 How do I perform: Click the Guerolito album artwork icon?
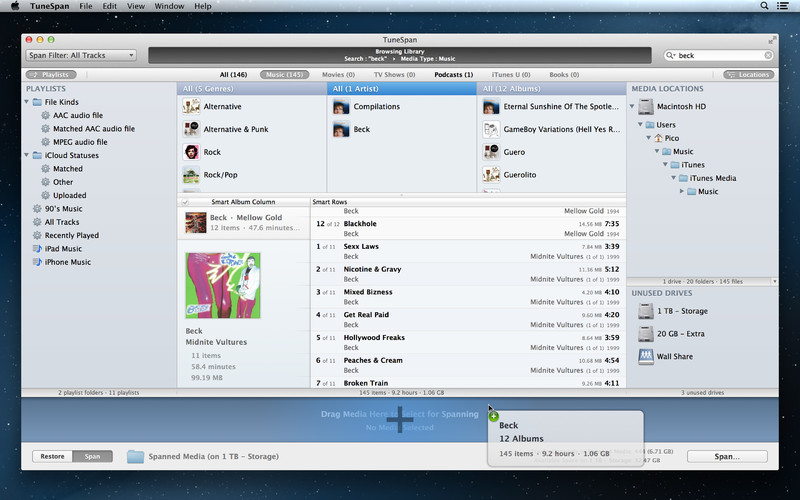coord(491,175)
